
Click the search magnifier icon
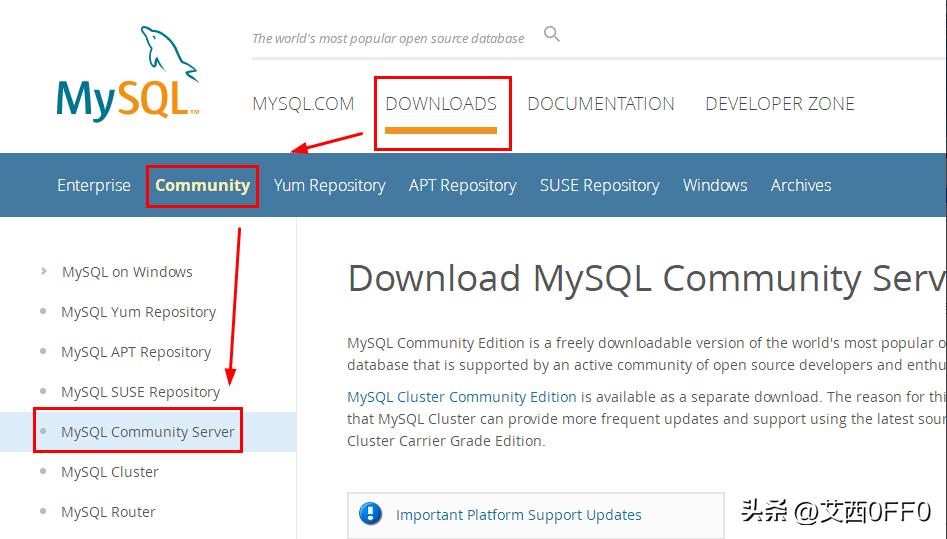click(551, 34)
